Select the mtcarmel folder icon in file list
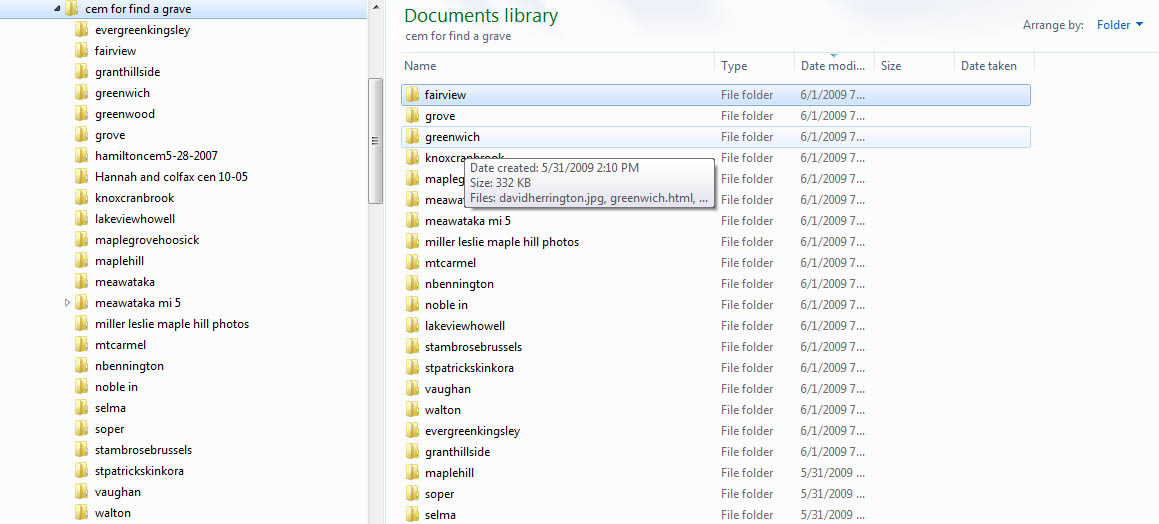 pos(412,263)
